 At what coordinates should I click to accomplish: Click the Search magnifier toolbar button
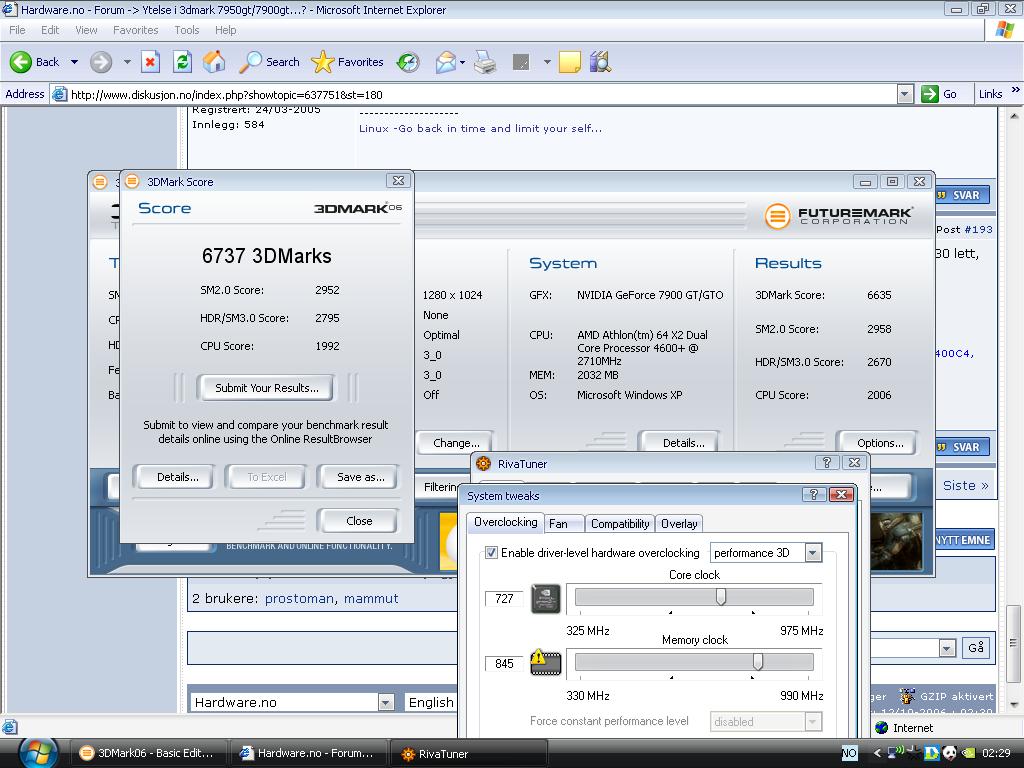[269, 62]
